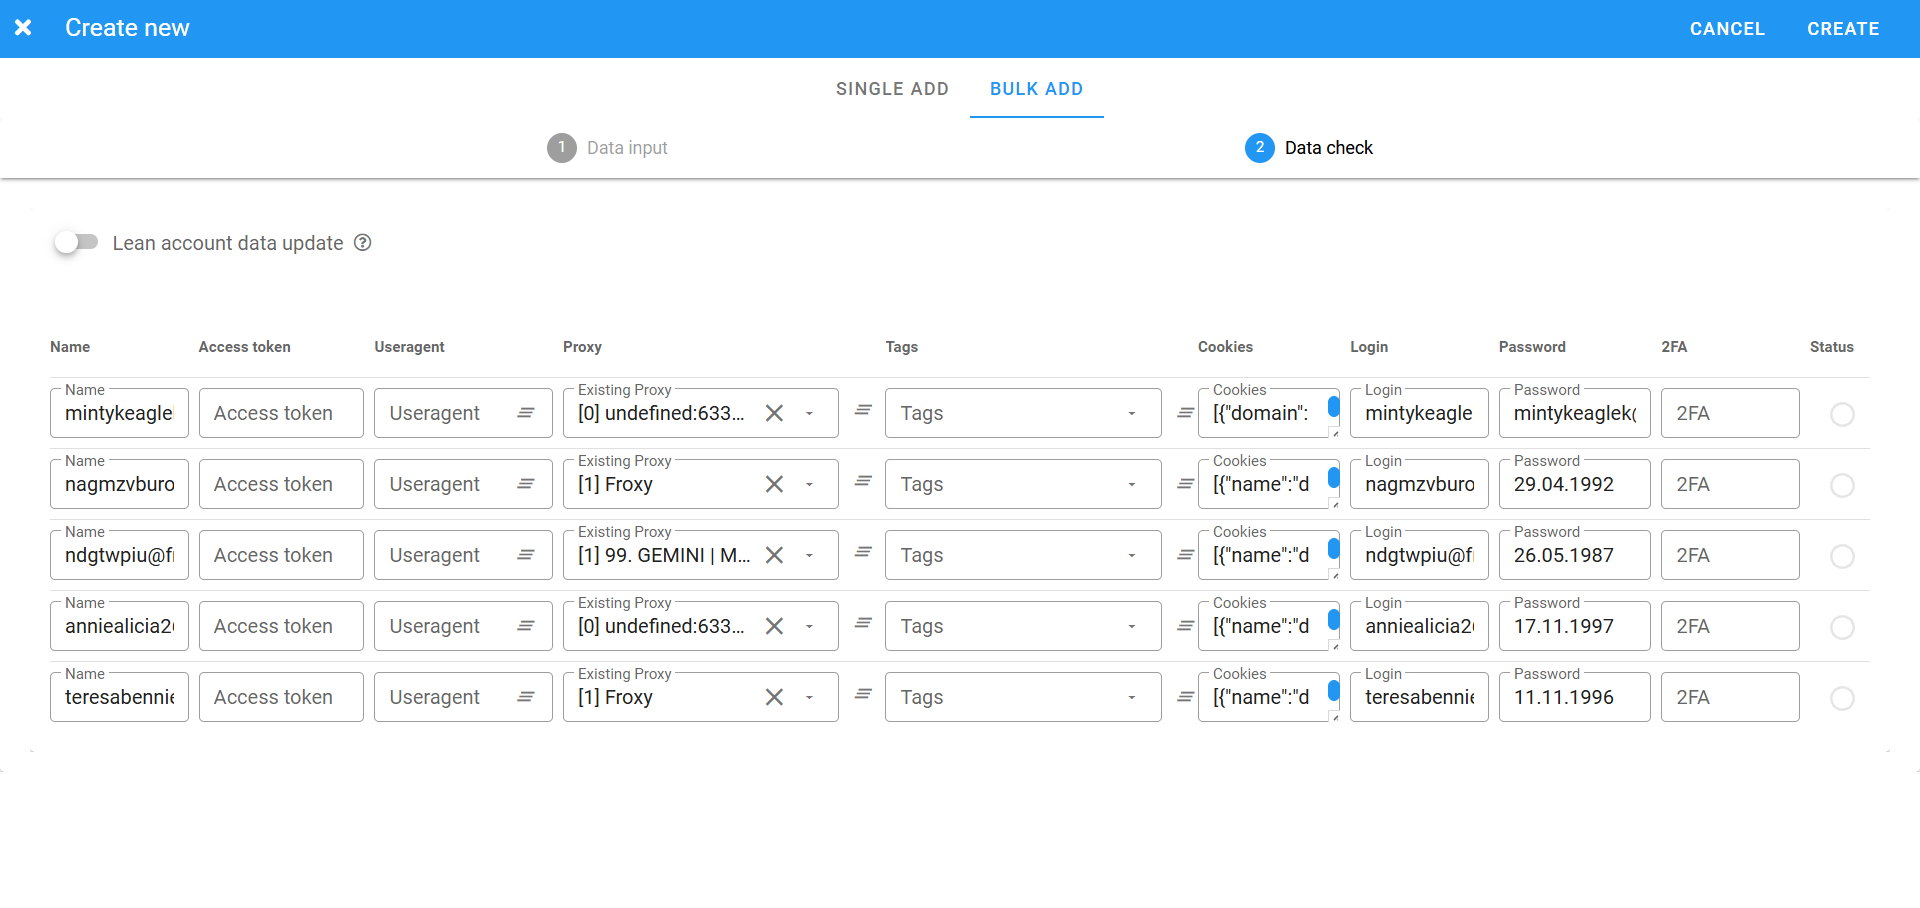1920x908 pixels.
Task: Edit Password field showing 11.11.1996
Action: pos(1574,697)
